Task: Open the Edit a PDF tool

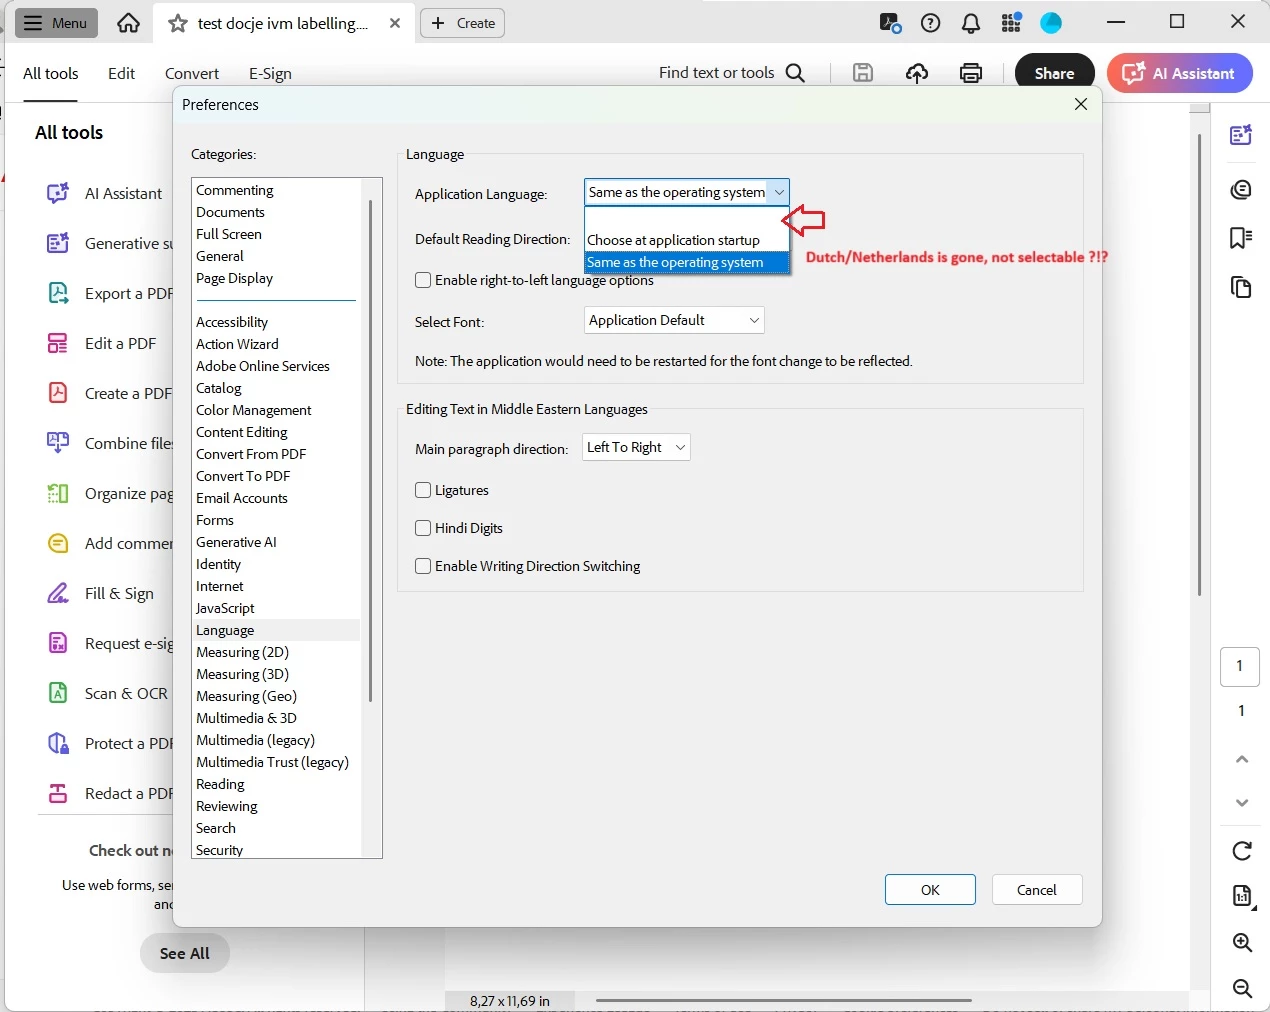Action: point(102,343)
